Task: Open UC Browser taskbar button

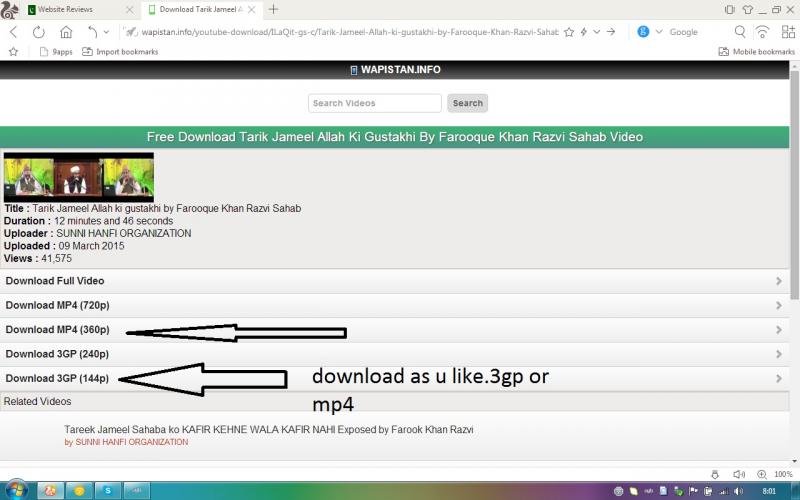Action: tap(50, 491)
